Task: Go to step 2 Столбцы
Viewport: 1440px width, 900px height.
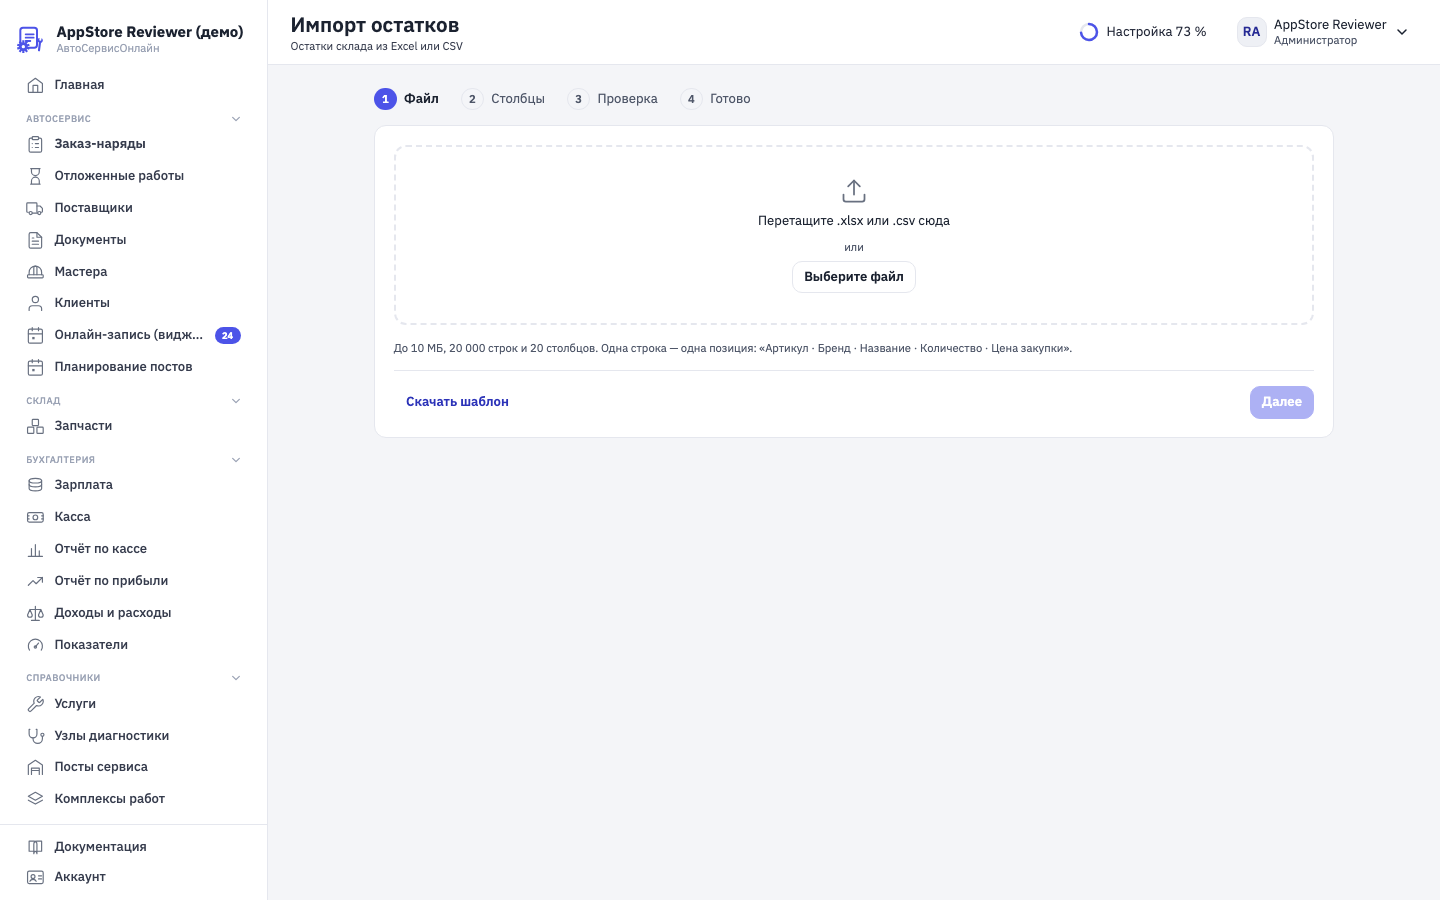Action: pos(504,99)
